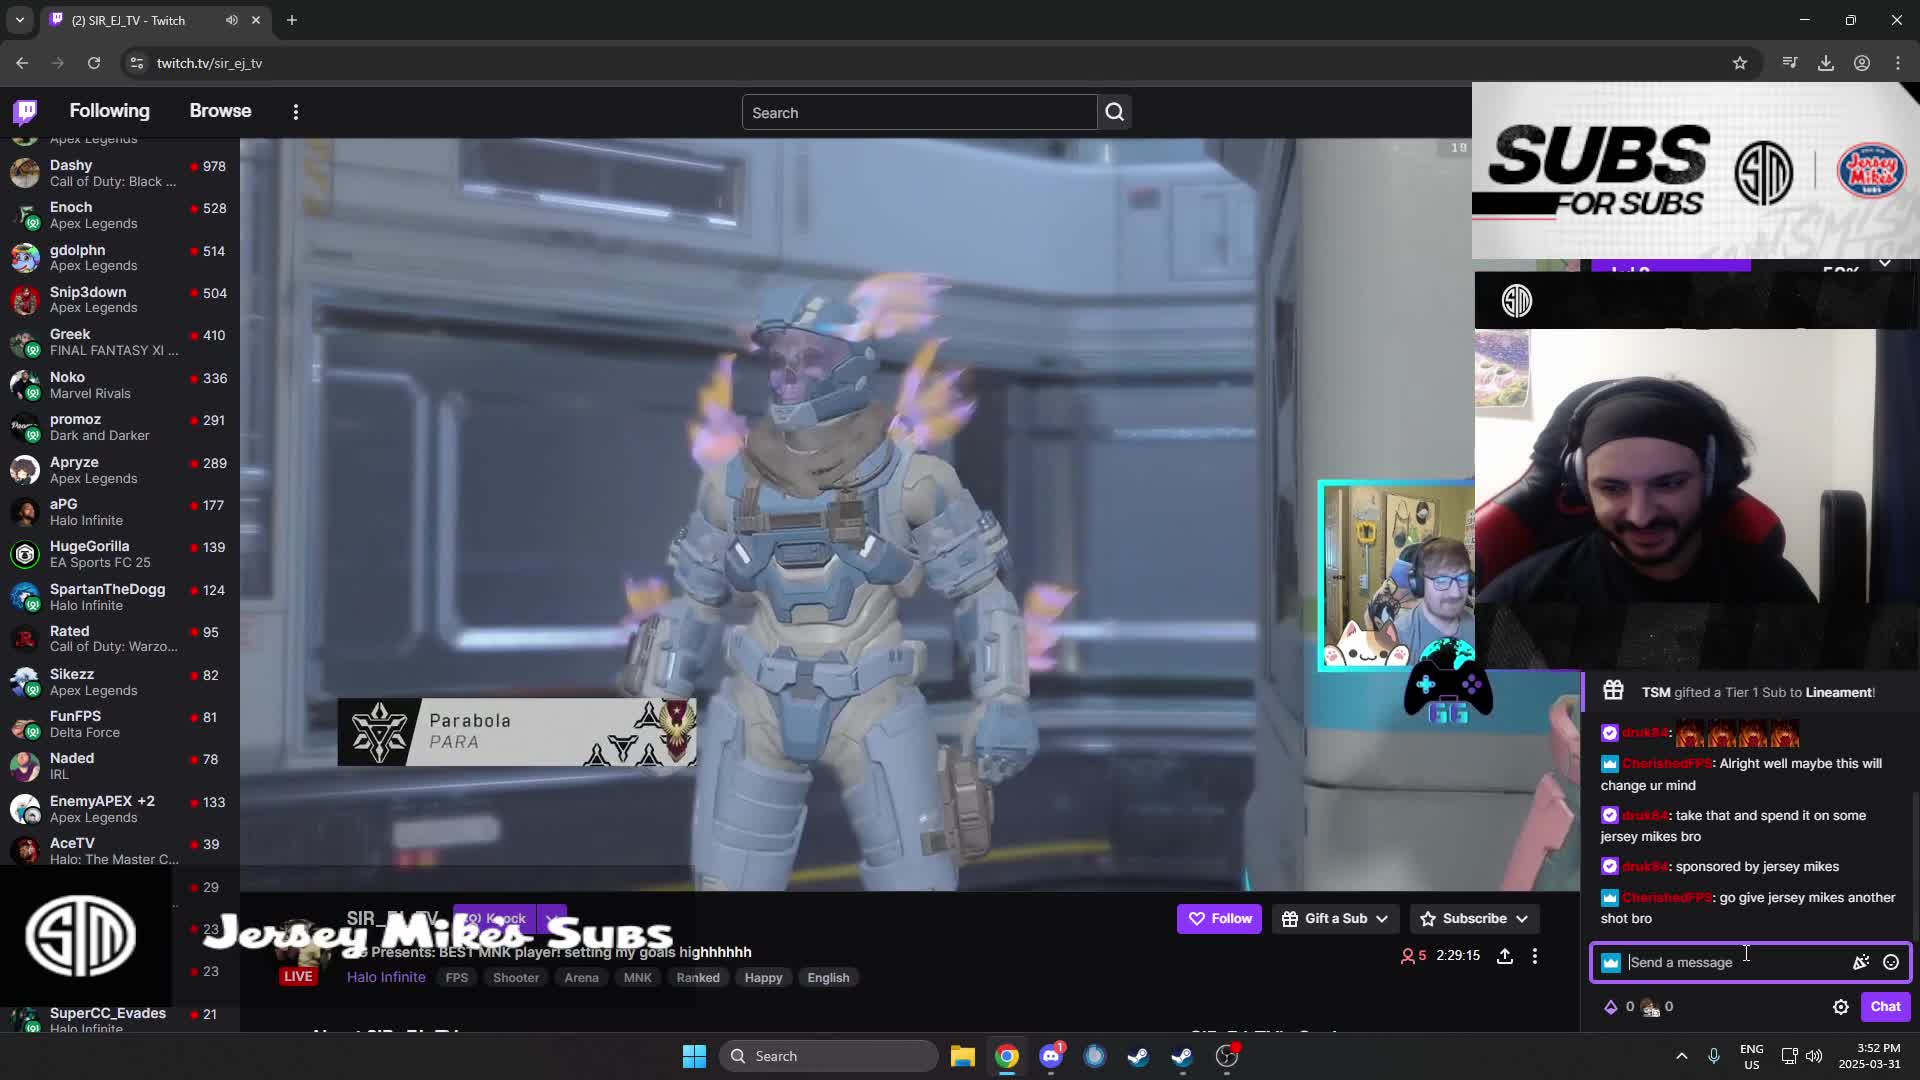Open Chrome downloads icon
This screenshot has width=1920, height=1080.
pyautogui.click(x=1826, y=63)
